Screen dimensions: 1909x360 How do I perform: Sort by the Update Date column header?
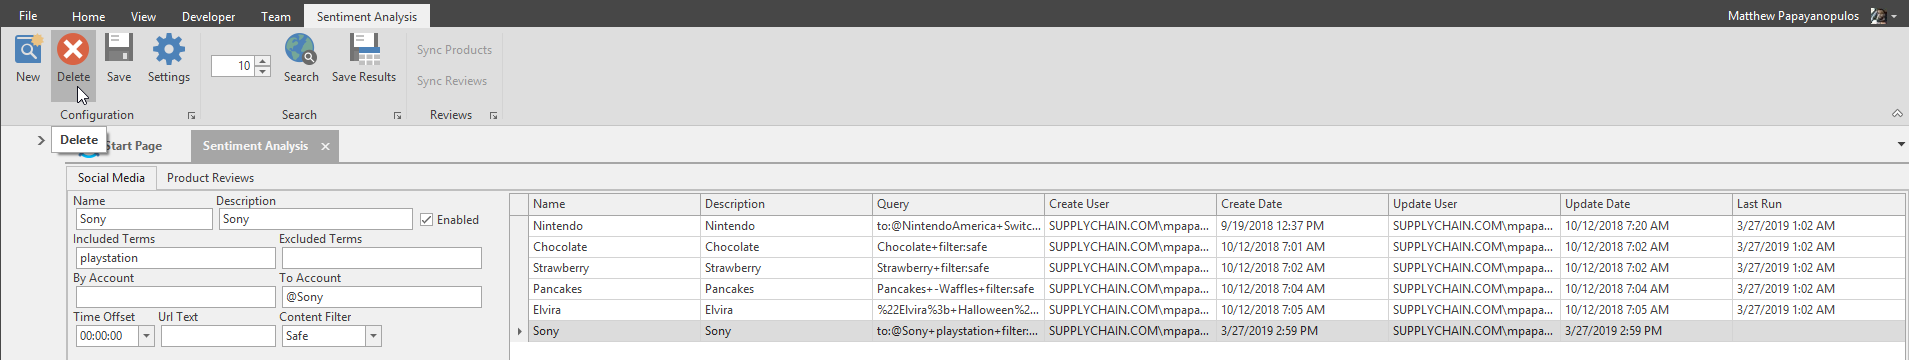1646,204
